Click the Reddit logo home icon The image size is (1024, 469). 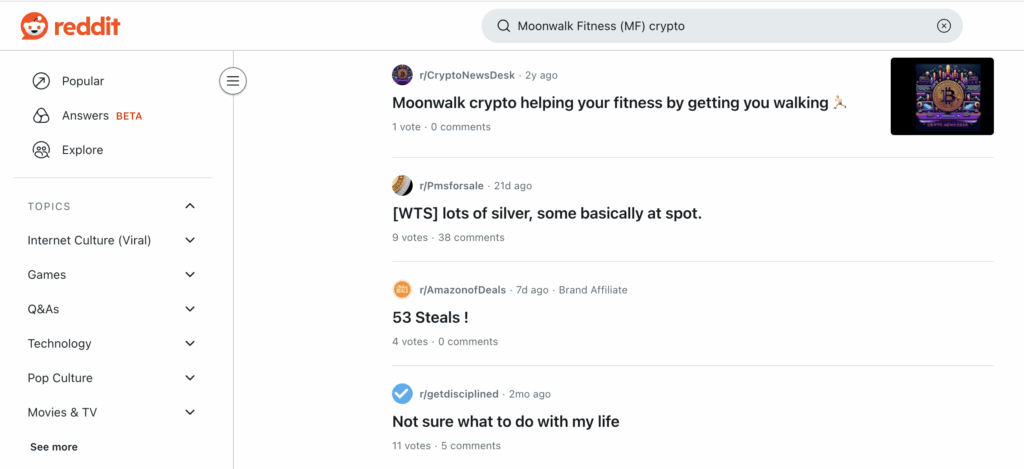pyautogui.click(x=34, y=26)
